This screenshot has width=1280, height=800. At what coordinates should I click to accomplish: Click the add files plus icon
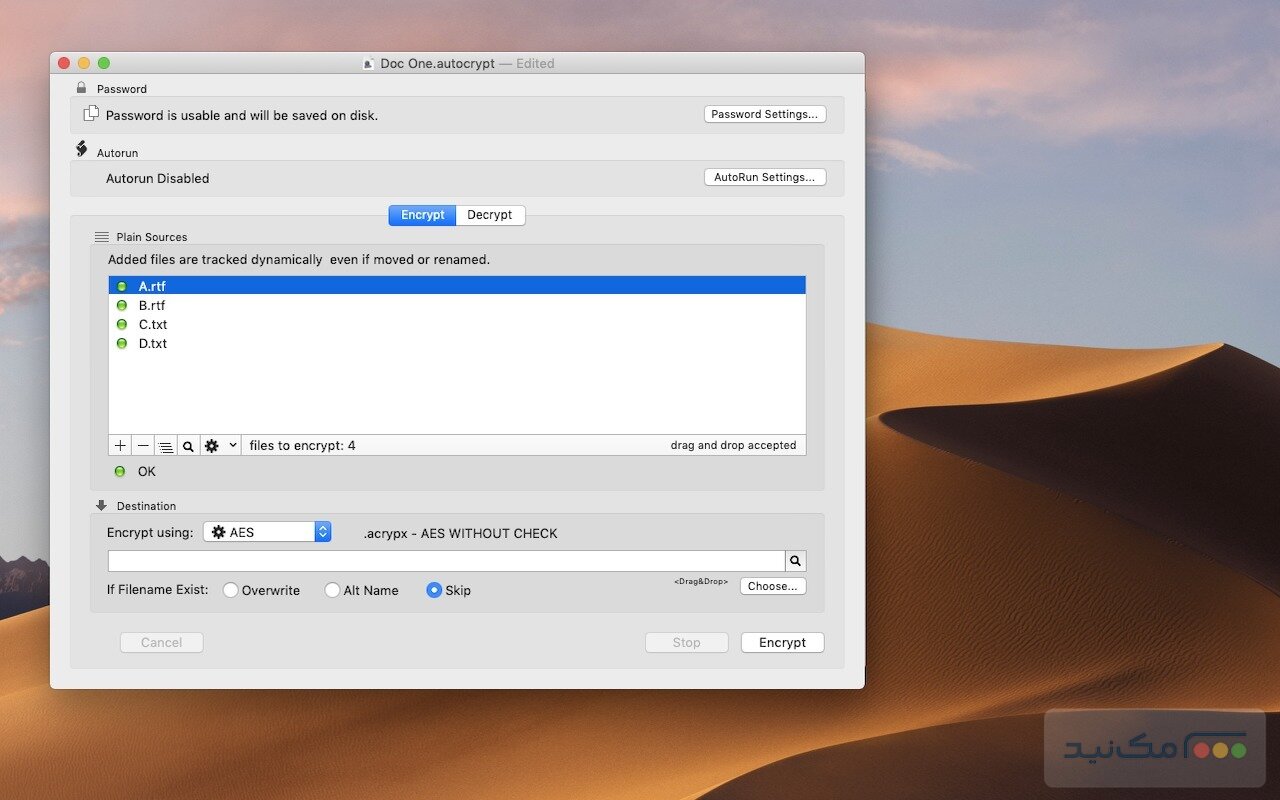pyautogui.click(x=119, y=445)
